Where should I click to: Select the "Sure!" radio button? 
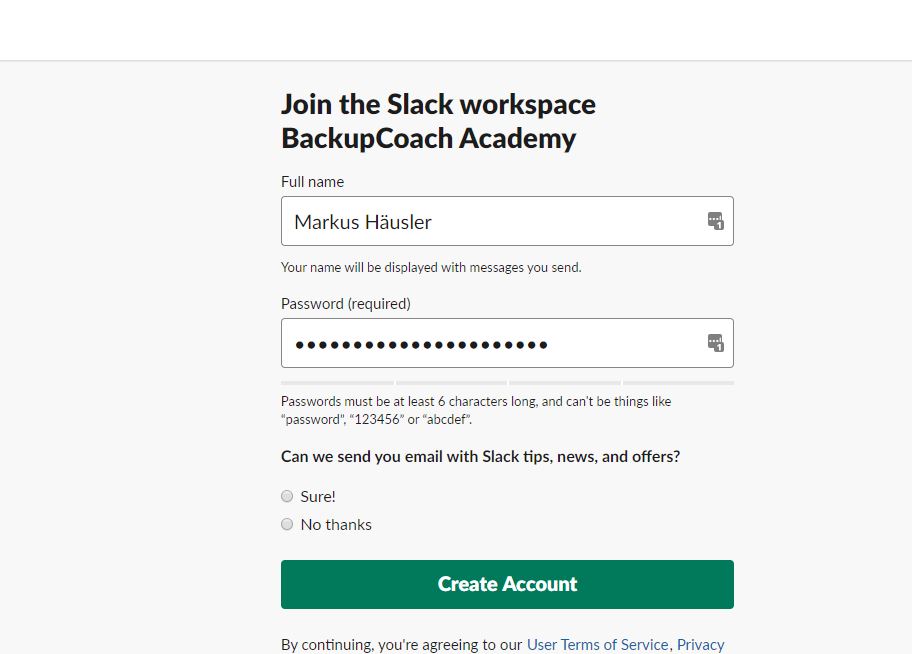(x=287, y=496)
